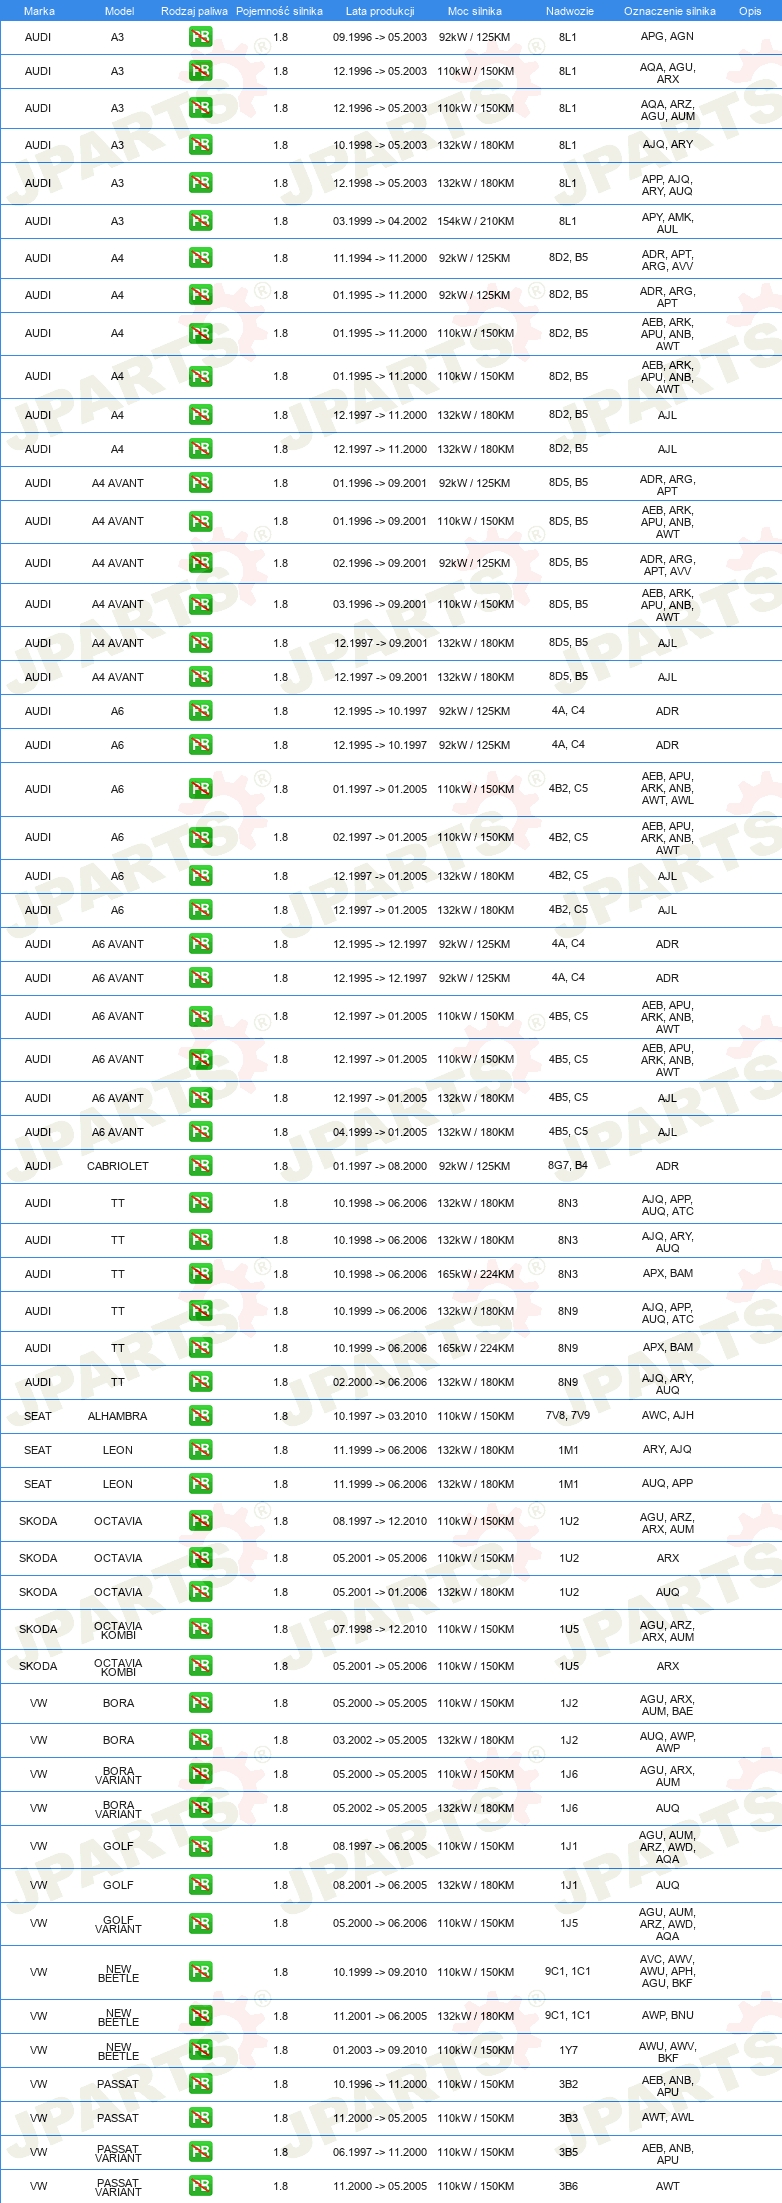
Task: Select the 'CABRIOLET' model cell
Action: tap(118, 1166)
